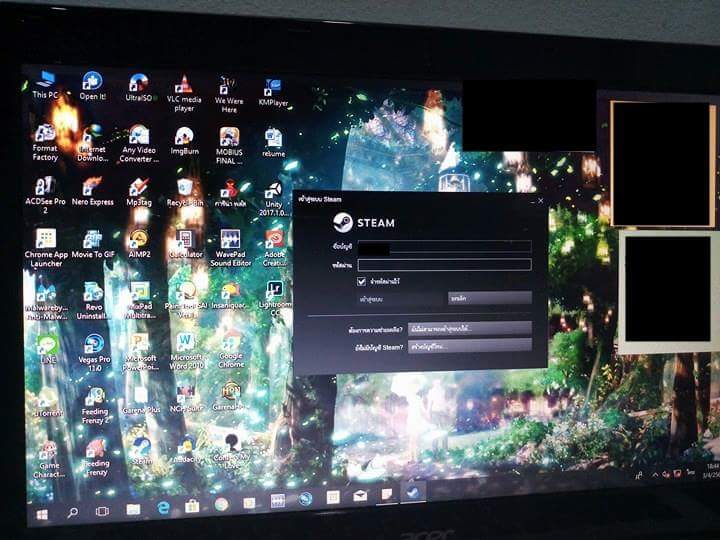Launch the Movie To GIF shortcut

coord(93,245)
